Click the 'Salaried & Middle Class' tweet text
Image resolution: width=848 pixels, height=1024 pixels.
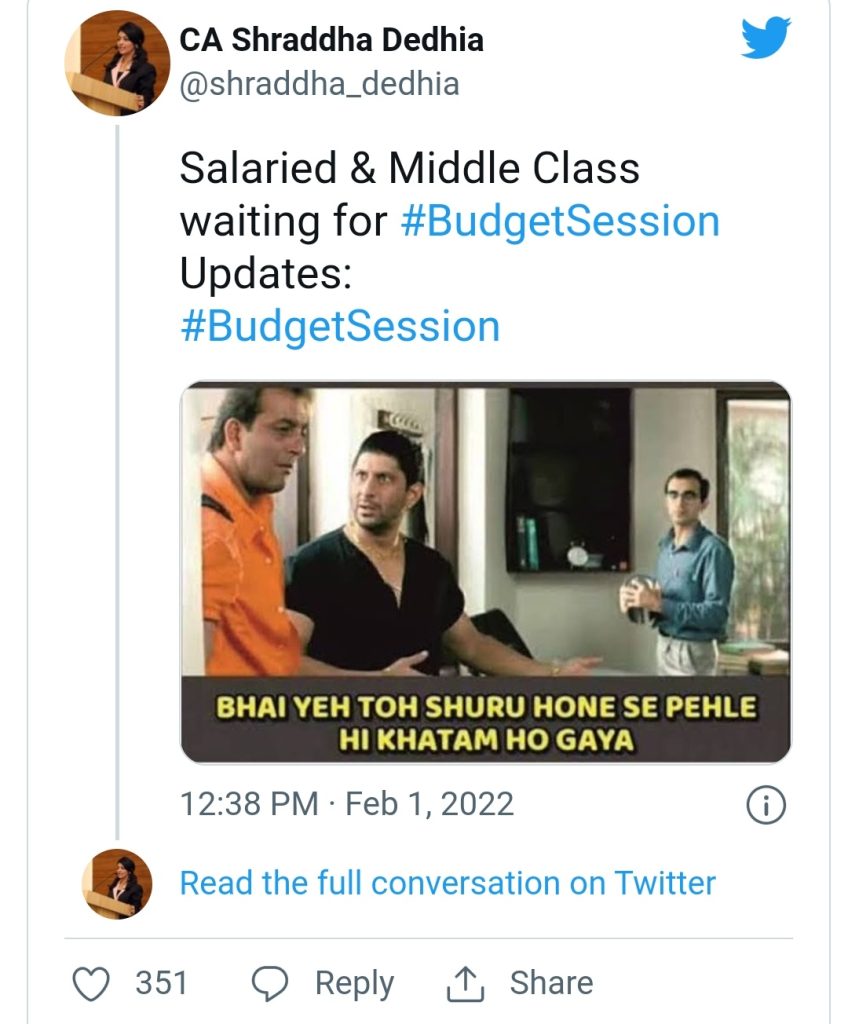(x=409, y=168)
